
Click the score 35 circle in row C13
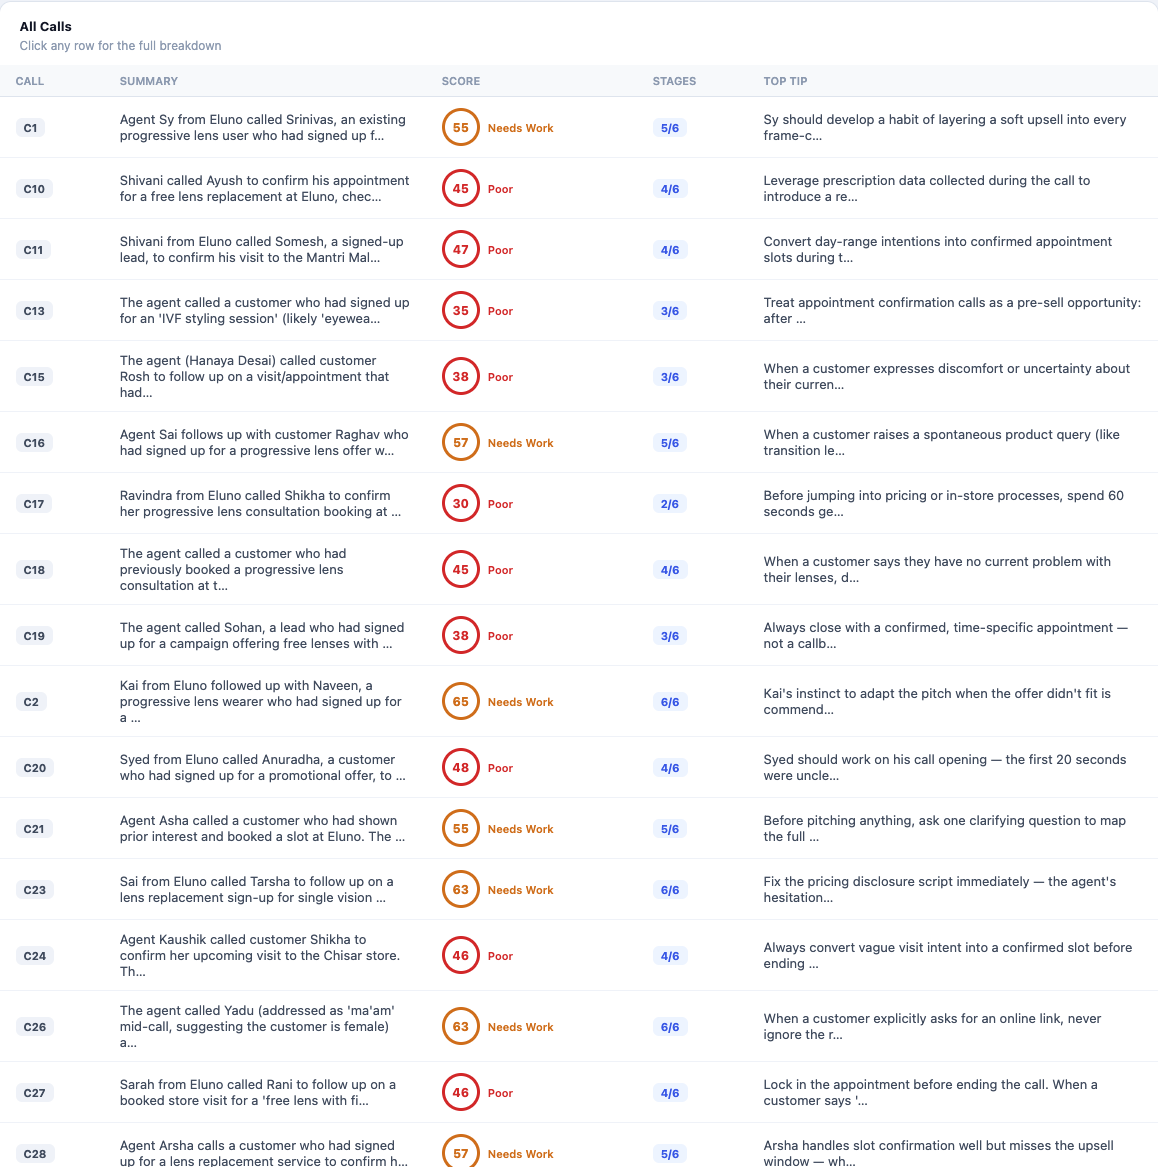click(x=460, y=310)
